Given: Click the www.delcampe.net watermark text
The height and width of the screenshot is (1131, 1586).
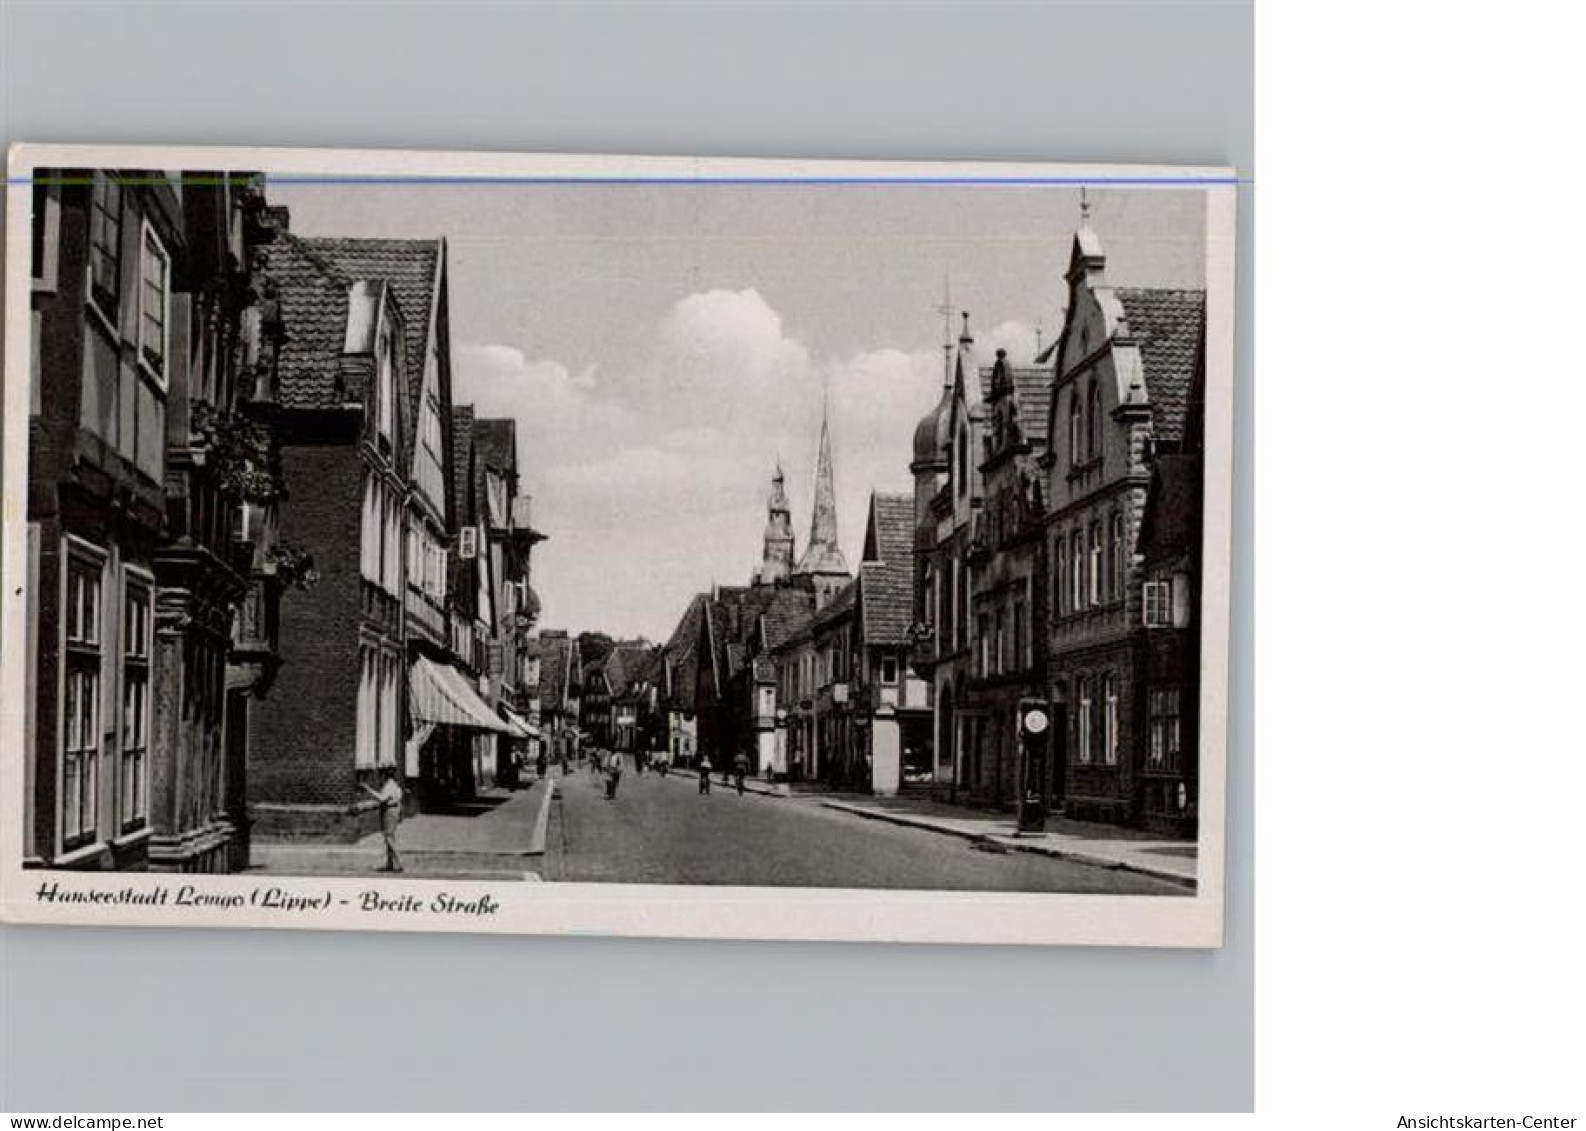Looking at the screenshot, I should click(82, 1122).
